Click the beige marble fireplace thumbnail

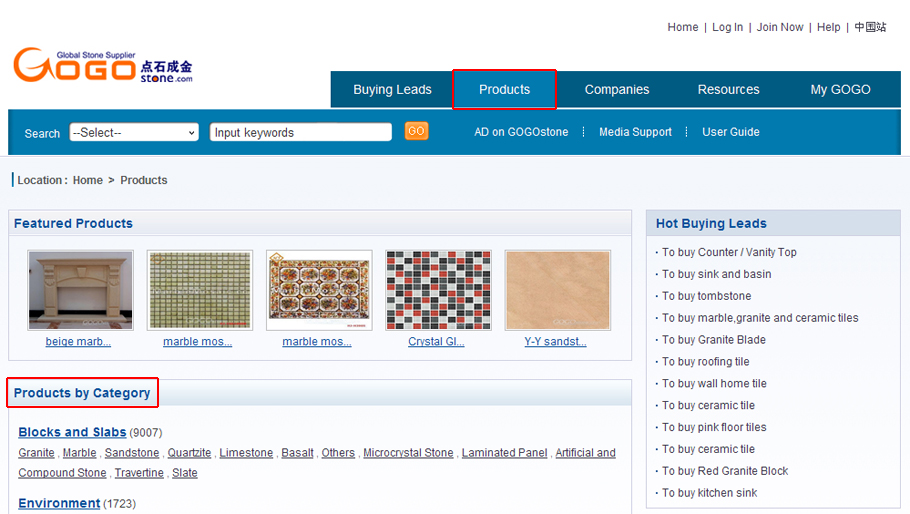[80, 290]
